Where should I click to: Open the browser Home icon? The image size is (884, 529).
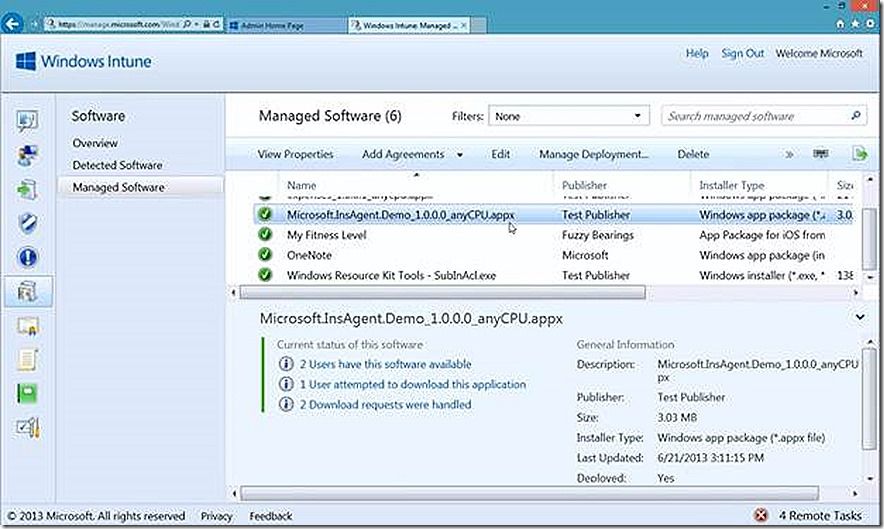(841, 24)
